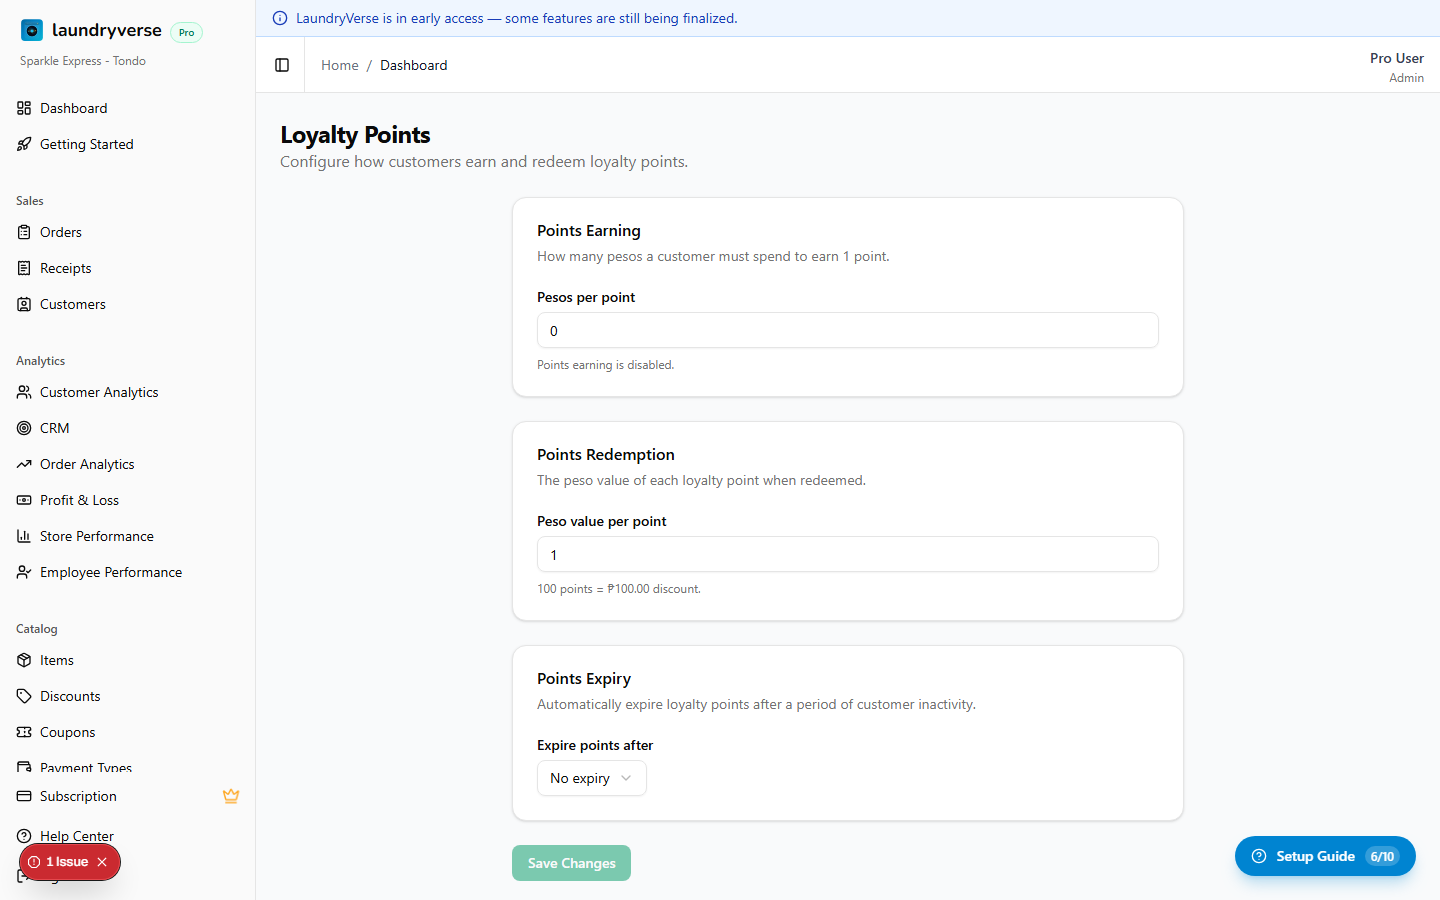Click the Pro plan badge
This screenshot has width=1440, height=900.
[186, 32]
